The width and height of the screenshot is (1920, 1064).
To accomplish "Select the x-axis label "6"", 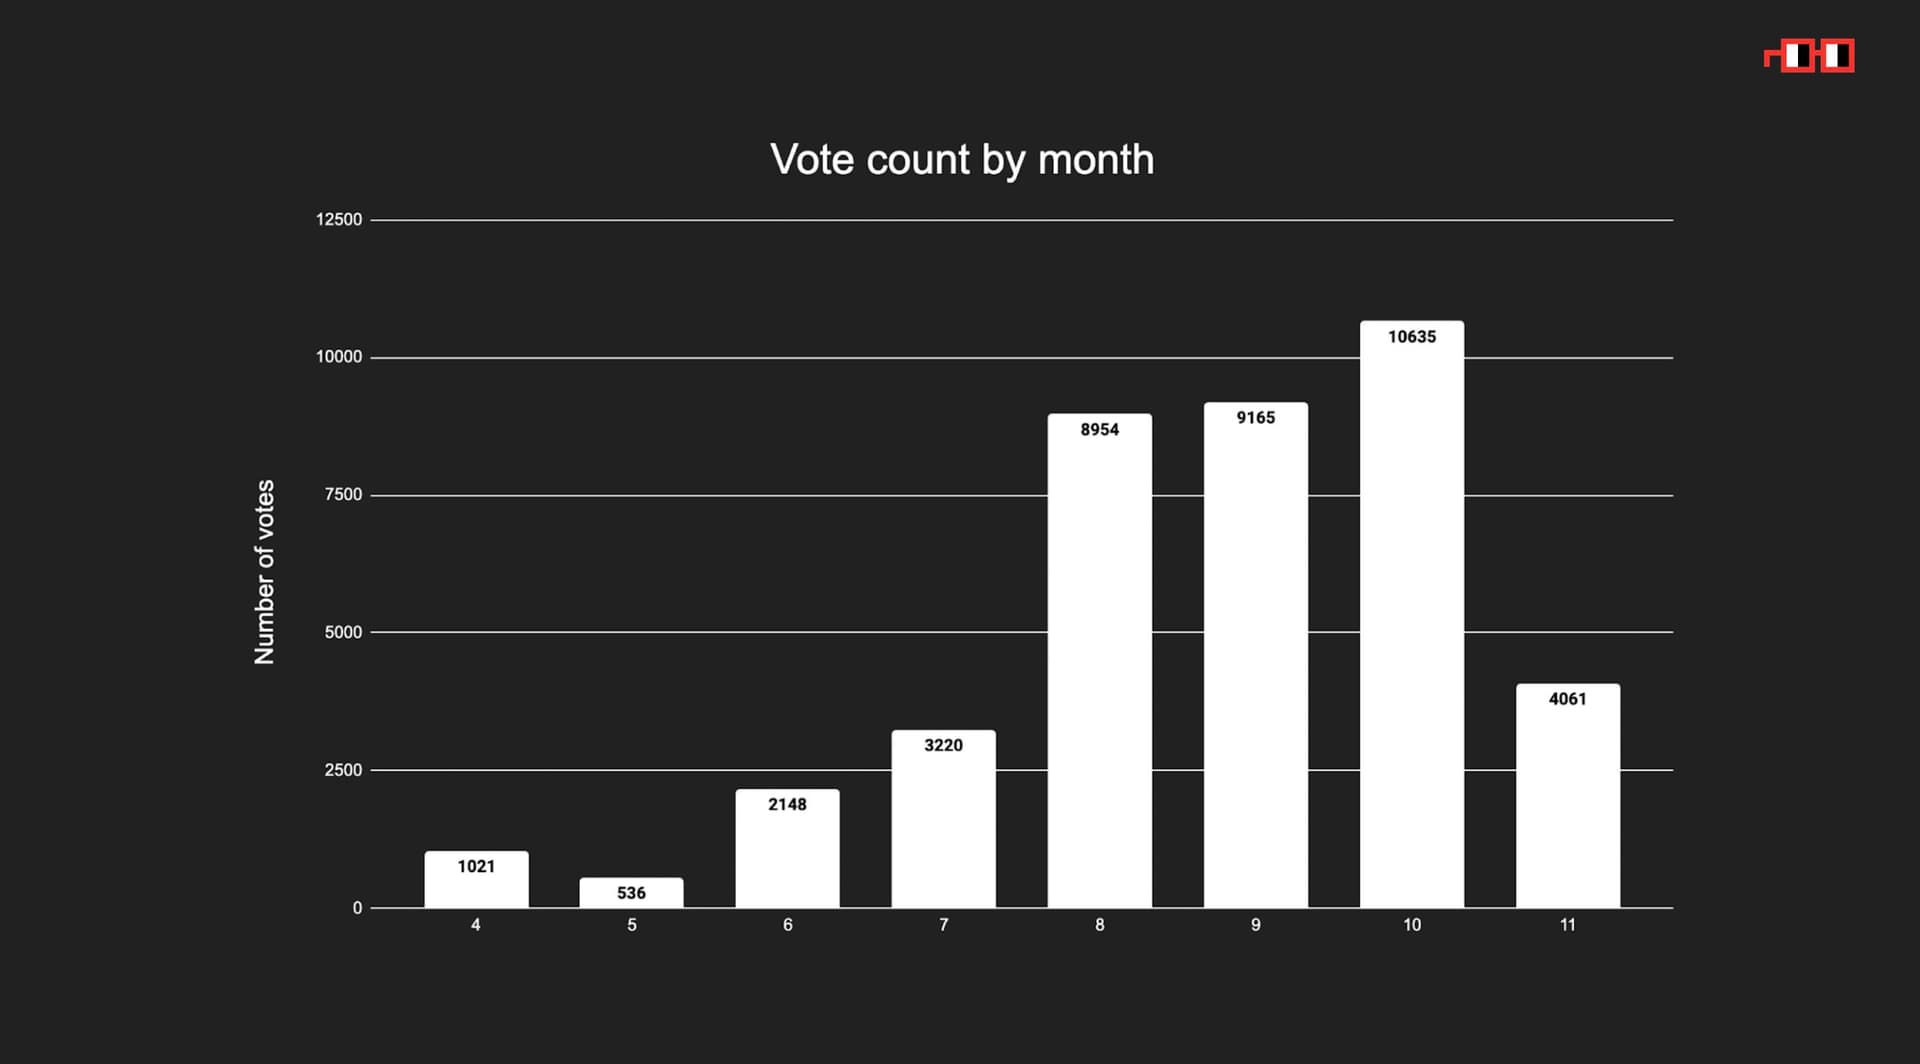I will pyautogui.click(x=788, y=925).
